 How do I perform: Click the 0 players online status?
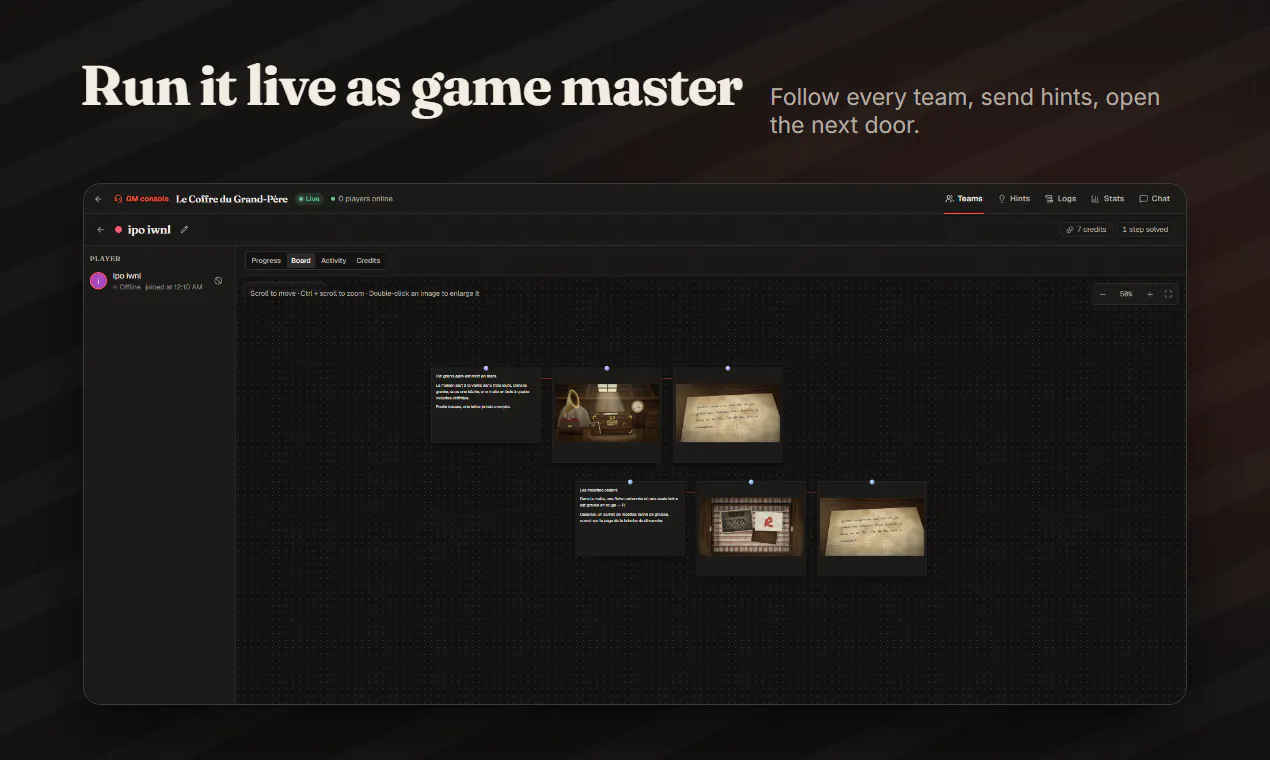click(362, 199)
